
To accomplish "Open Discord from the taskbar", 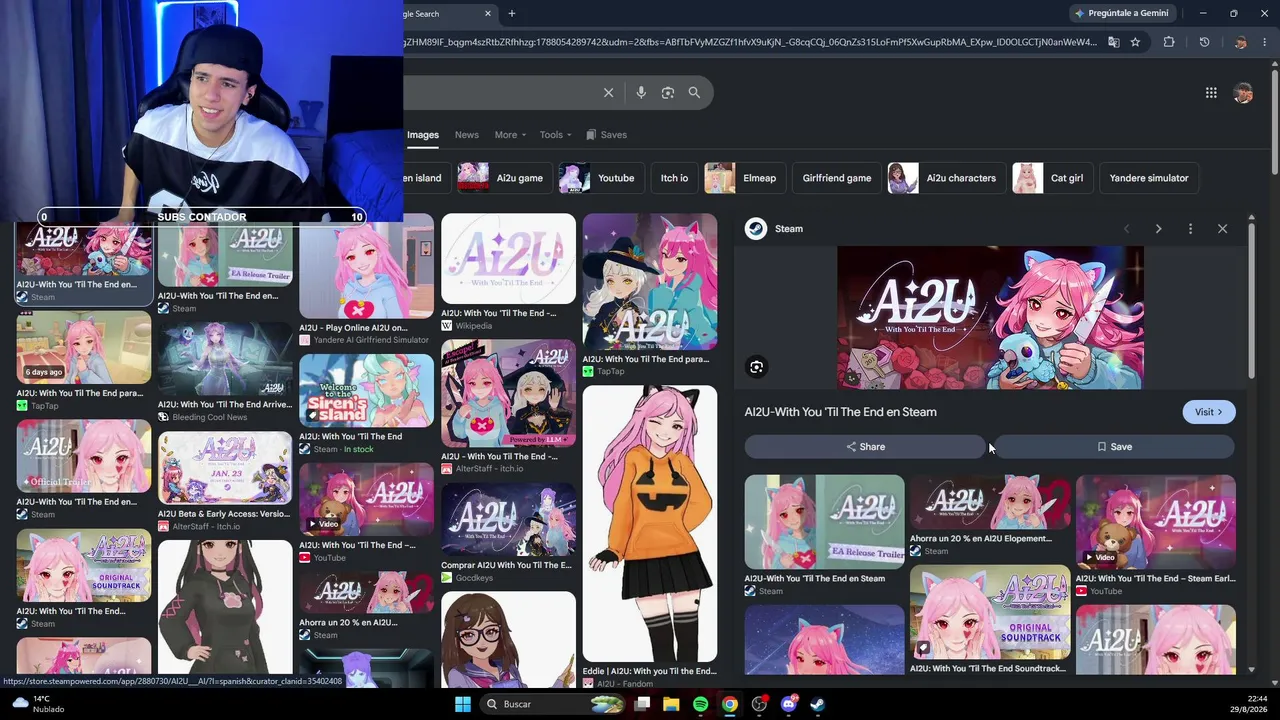I will [x=788, y=704].
